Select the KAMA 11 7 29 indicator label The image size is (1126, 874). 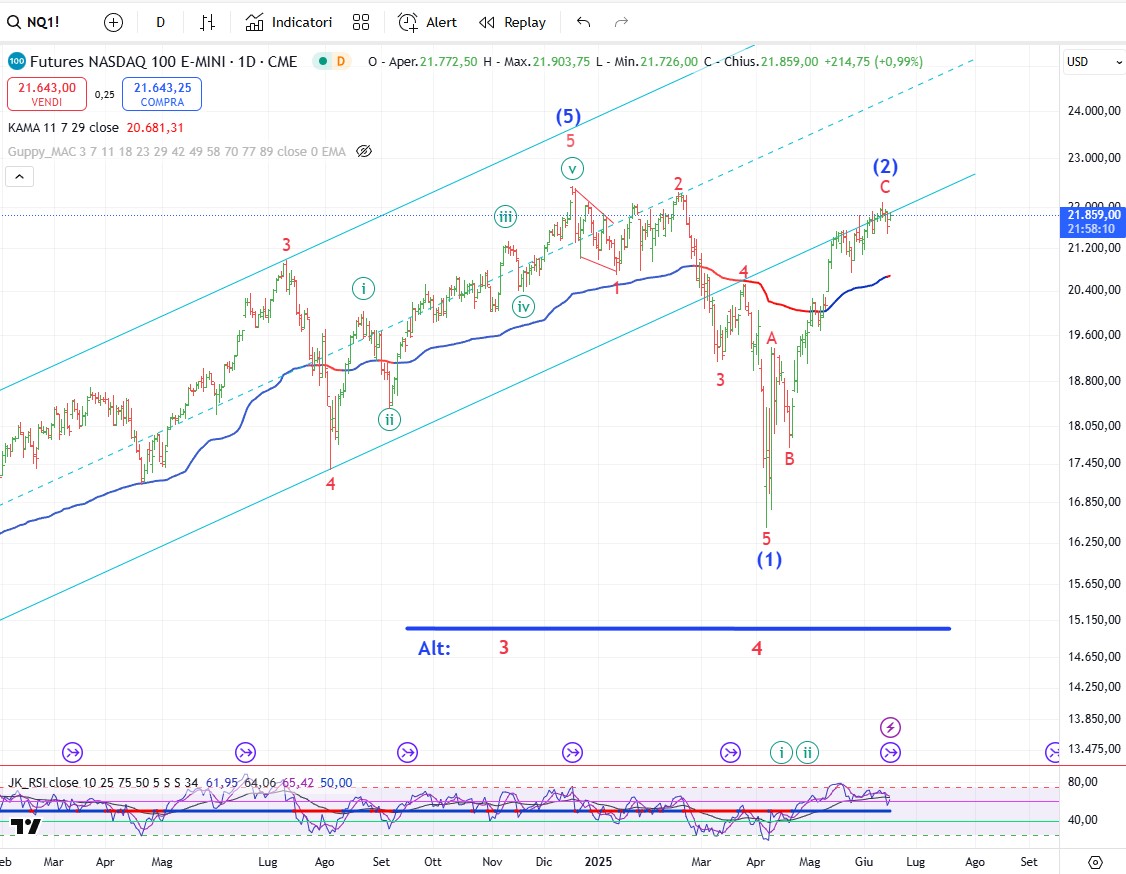coord(63,128)
